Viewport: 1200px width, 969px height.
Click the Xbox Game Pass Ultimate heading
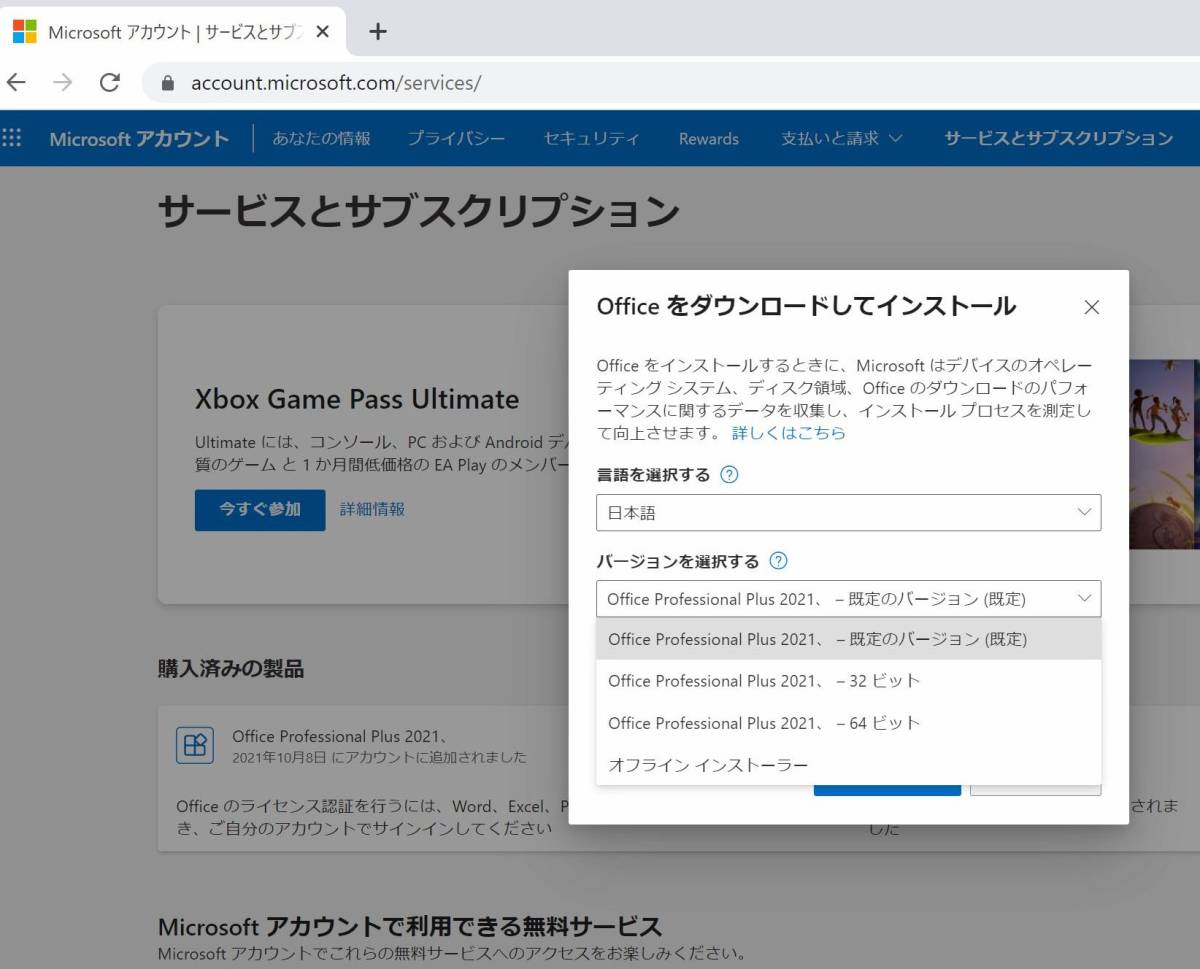(x=357, y=399)
